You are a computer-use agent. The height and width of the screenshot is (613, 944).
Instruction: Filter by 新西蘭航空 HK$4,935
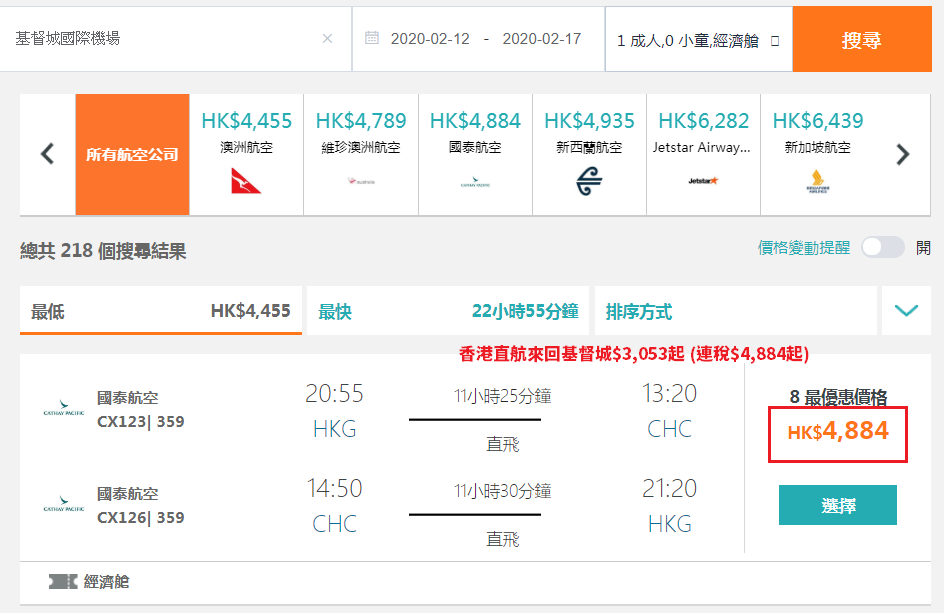pyautogui.click(x=589, y=154)
